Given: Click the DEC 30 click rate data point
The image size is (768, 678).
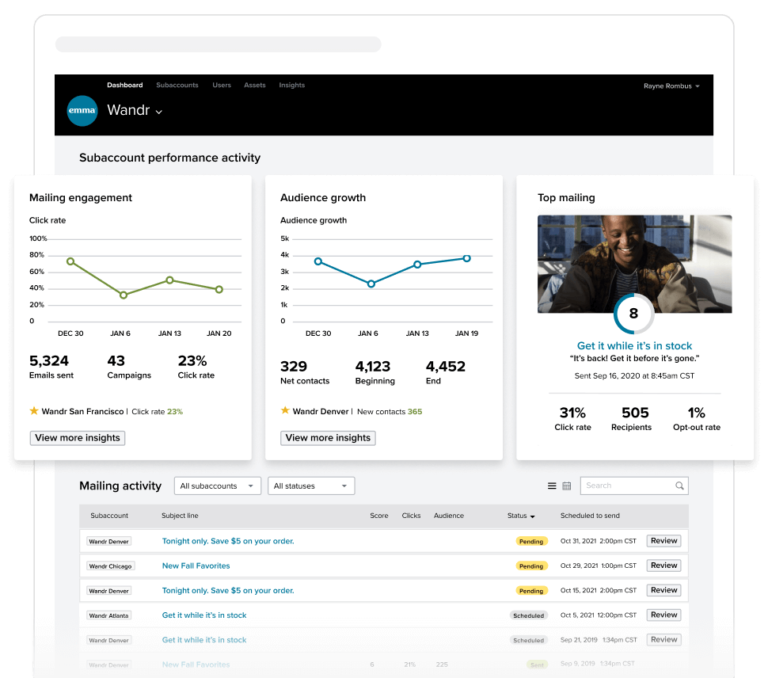Looking at the screenshot, I should click(70, 261).
